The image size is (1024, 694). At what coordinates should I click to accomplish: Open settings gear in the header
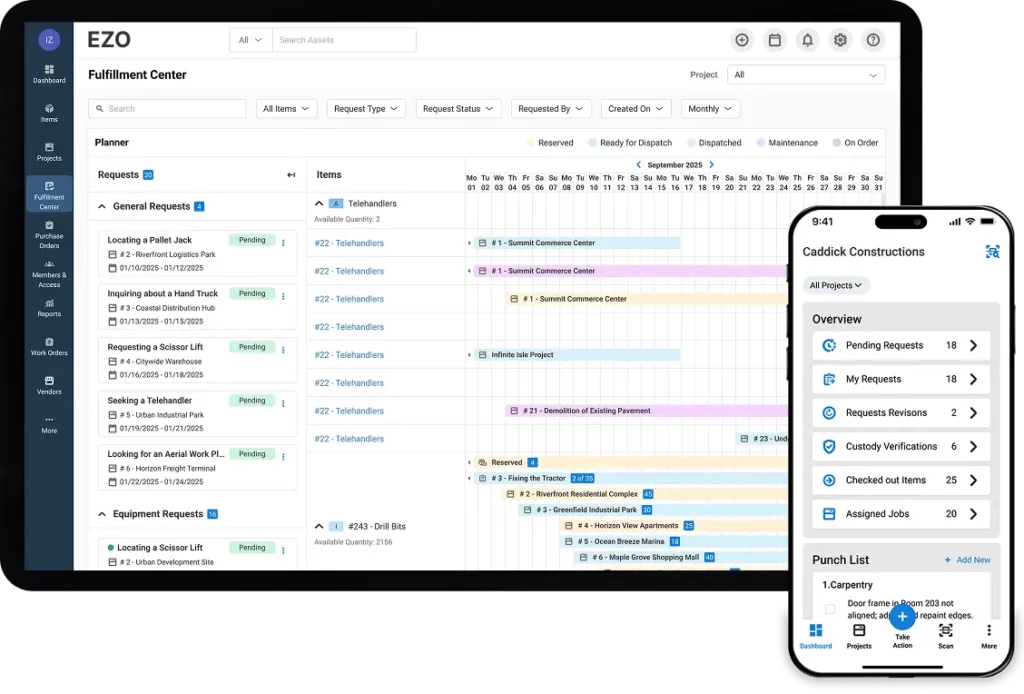click(840, 40)
